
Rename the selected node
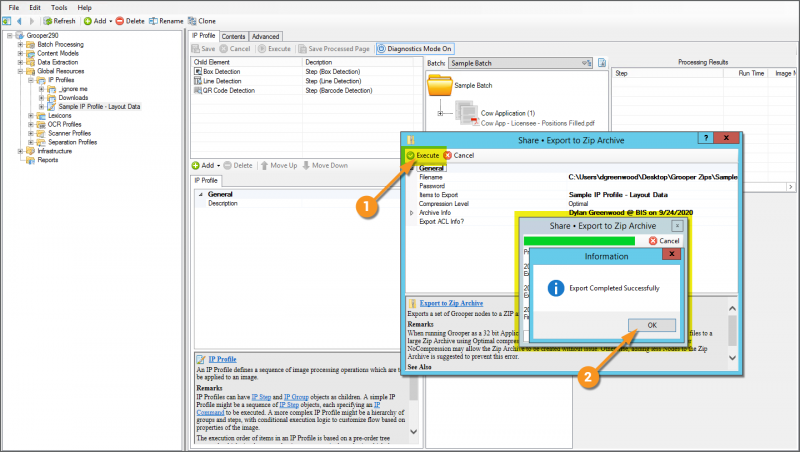coord(166,21)
